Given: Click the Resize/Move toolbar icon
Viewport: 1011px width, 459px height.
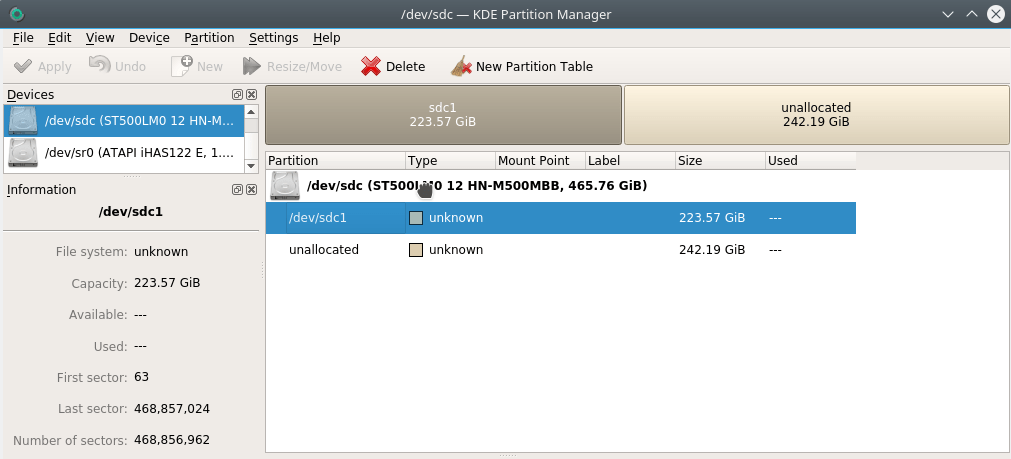Looking at the screenshot, I should pyautogui.click(x=251, y=66).
